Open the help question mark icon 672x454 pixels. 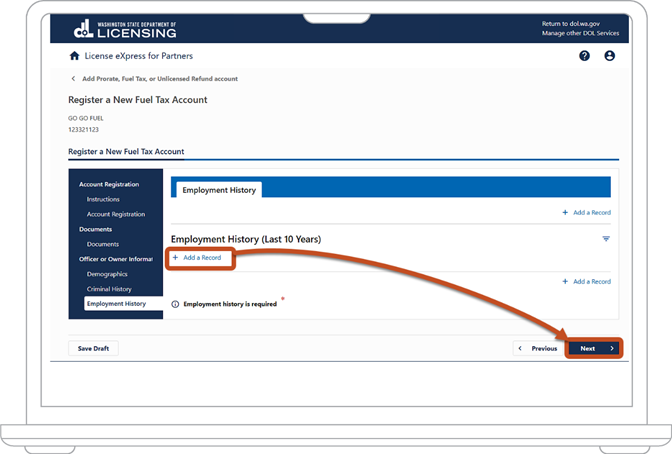click(584, 56)
